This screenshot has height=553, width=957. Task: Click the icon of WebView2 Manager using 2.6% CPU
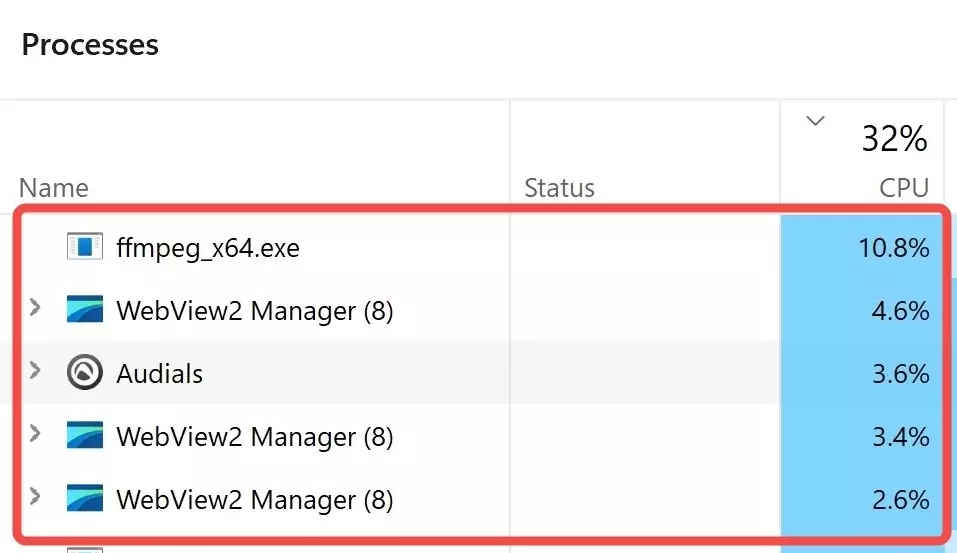pyautogui.click(x=84, y=497)
